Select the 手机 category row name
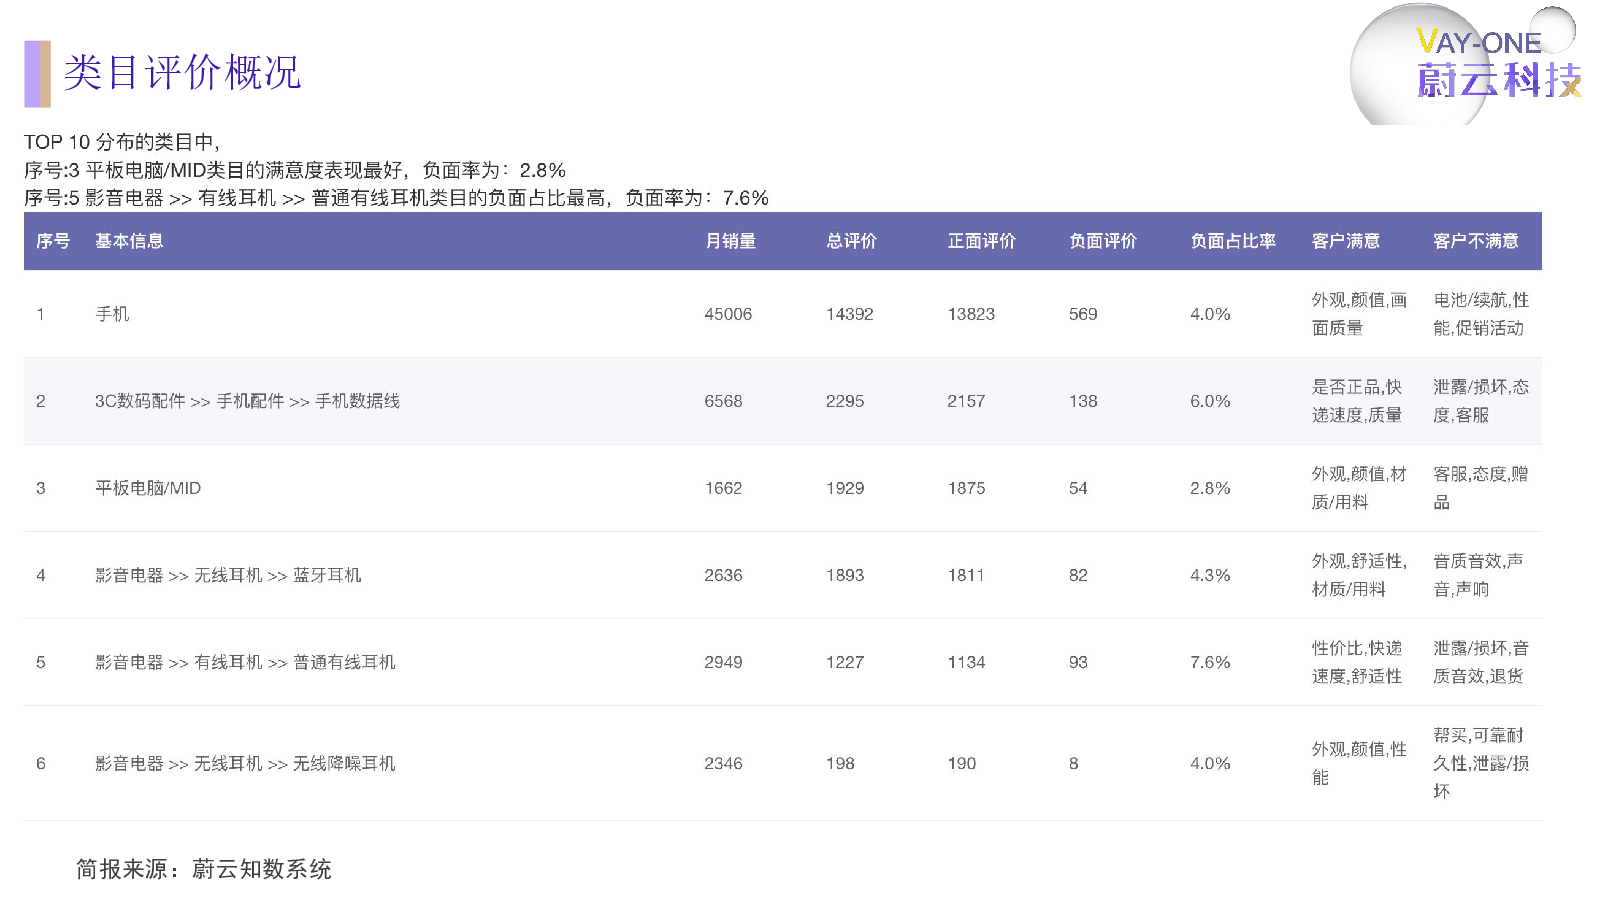 pos(112,314)
